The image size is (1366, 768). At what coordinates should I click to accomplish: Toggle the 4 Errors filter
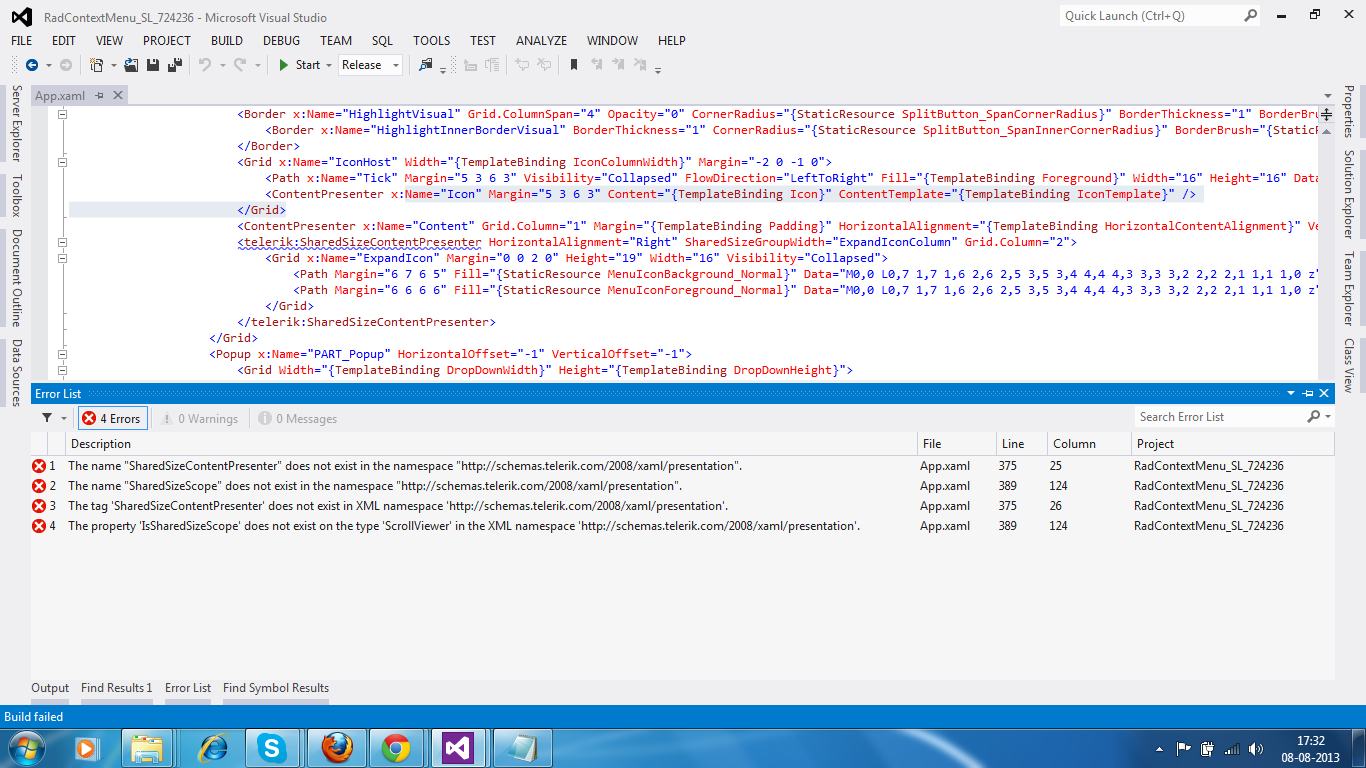(113, 418)
